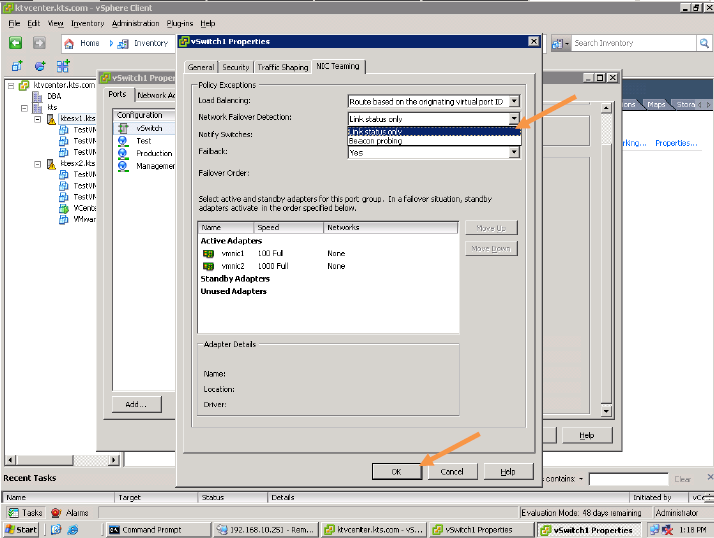Click the Management port group icon
The height and width of the screenshot is (538, 714).
tap(123, 166)
